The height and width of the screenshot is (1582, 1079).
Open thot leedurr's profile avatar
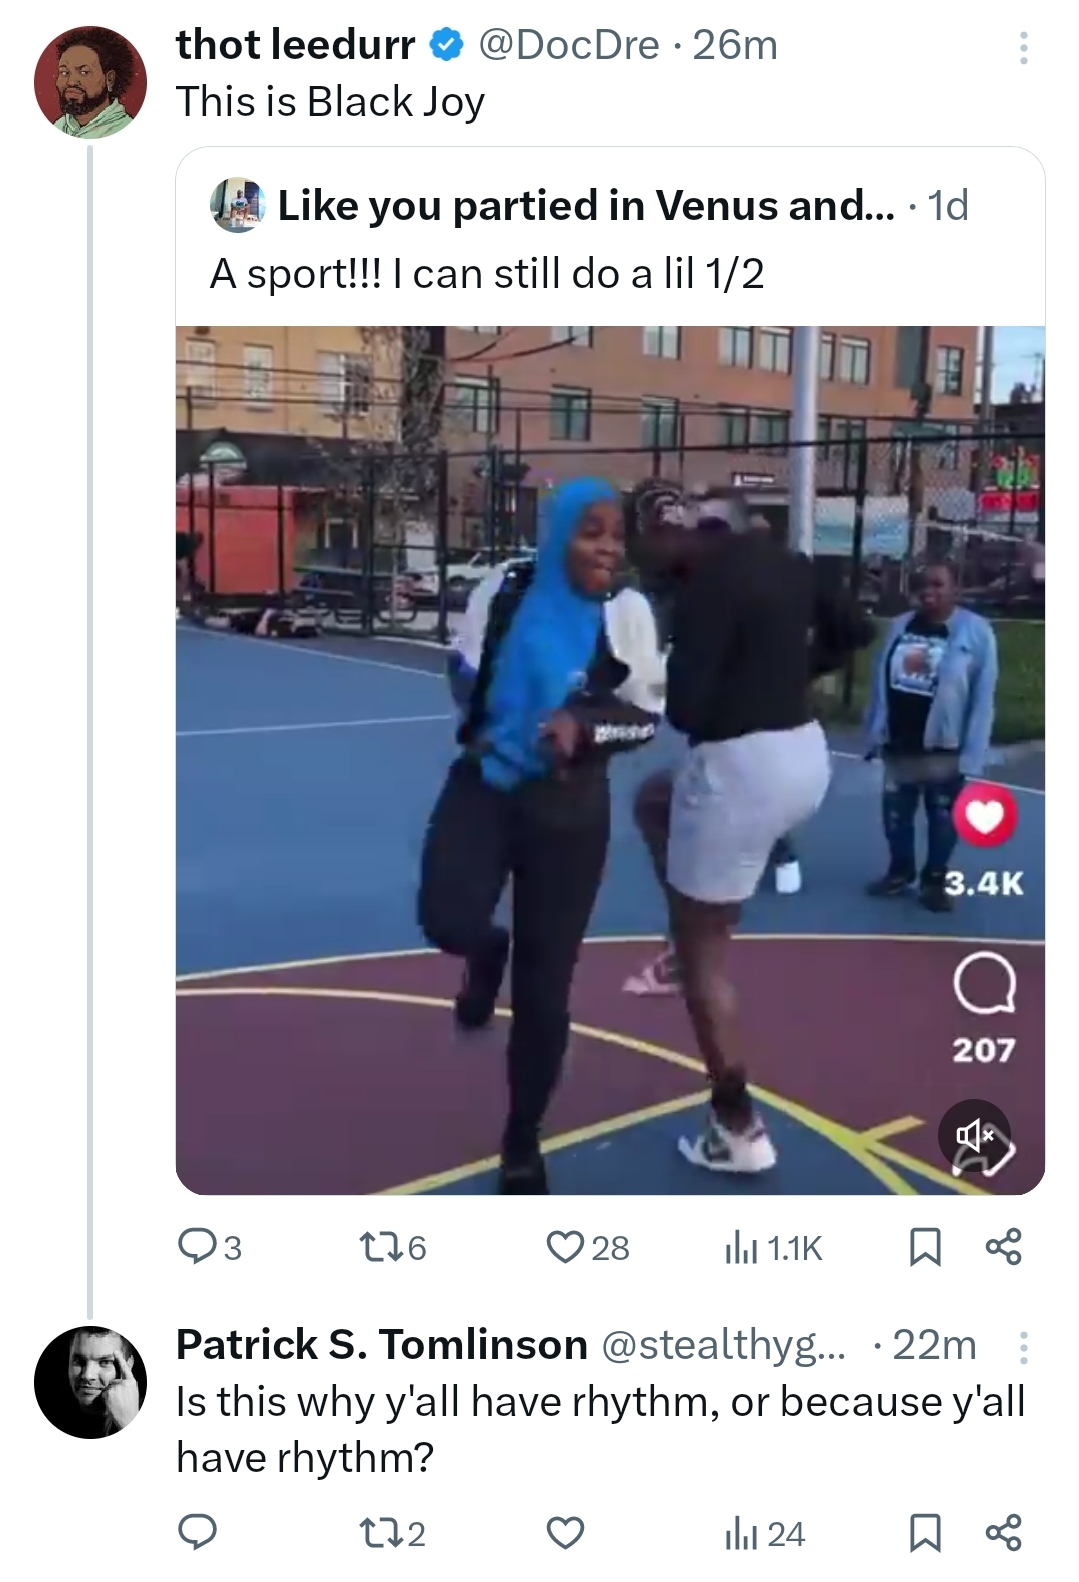[90, 82]
